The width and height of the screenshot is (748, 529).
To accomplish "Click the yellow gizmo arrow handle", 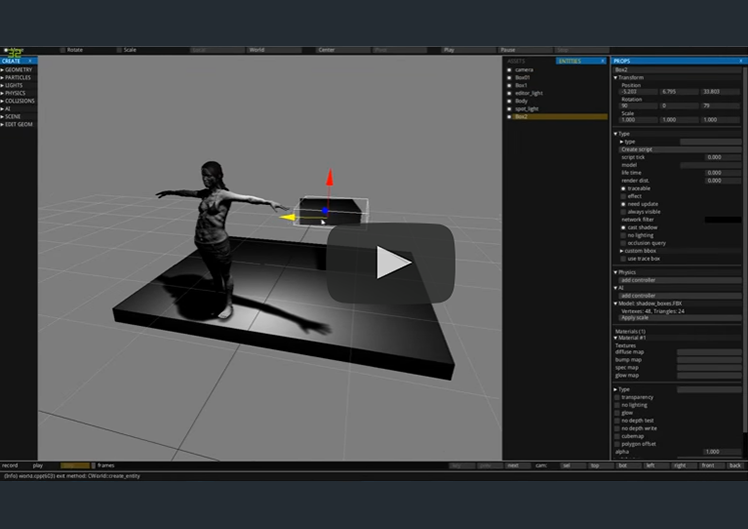I will pyautogui.click(x=288, y=218).
